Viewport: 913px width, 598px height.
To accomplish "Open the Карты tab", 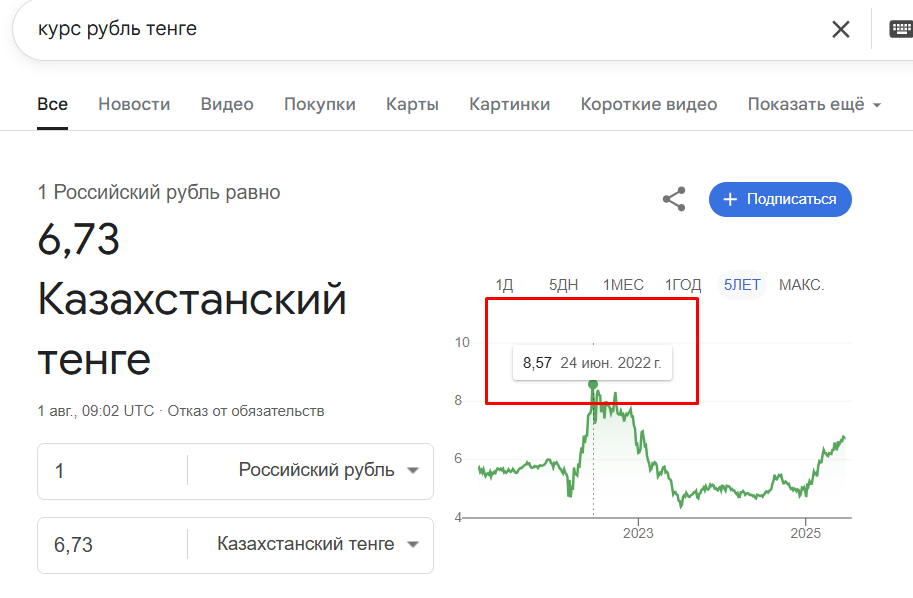I will (412, 104).
